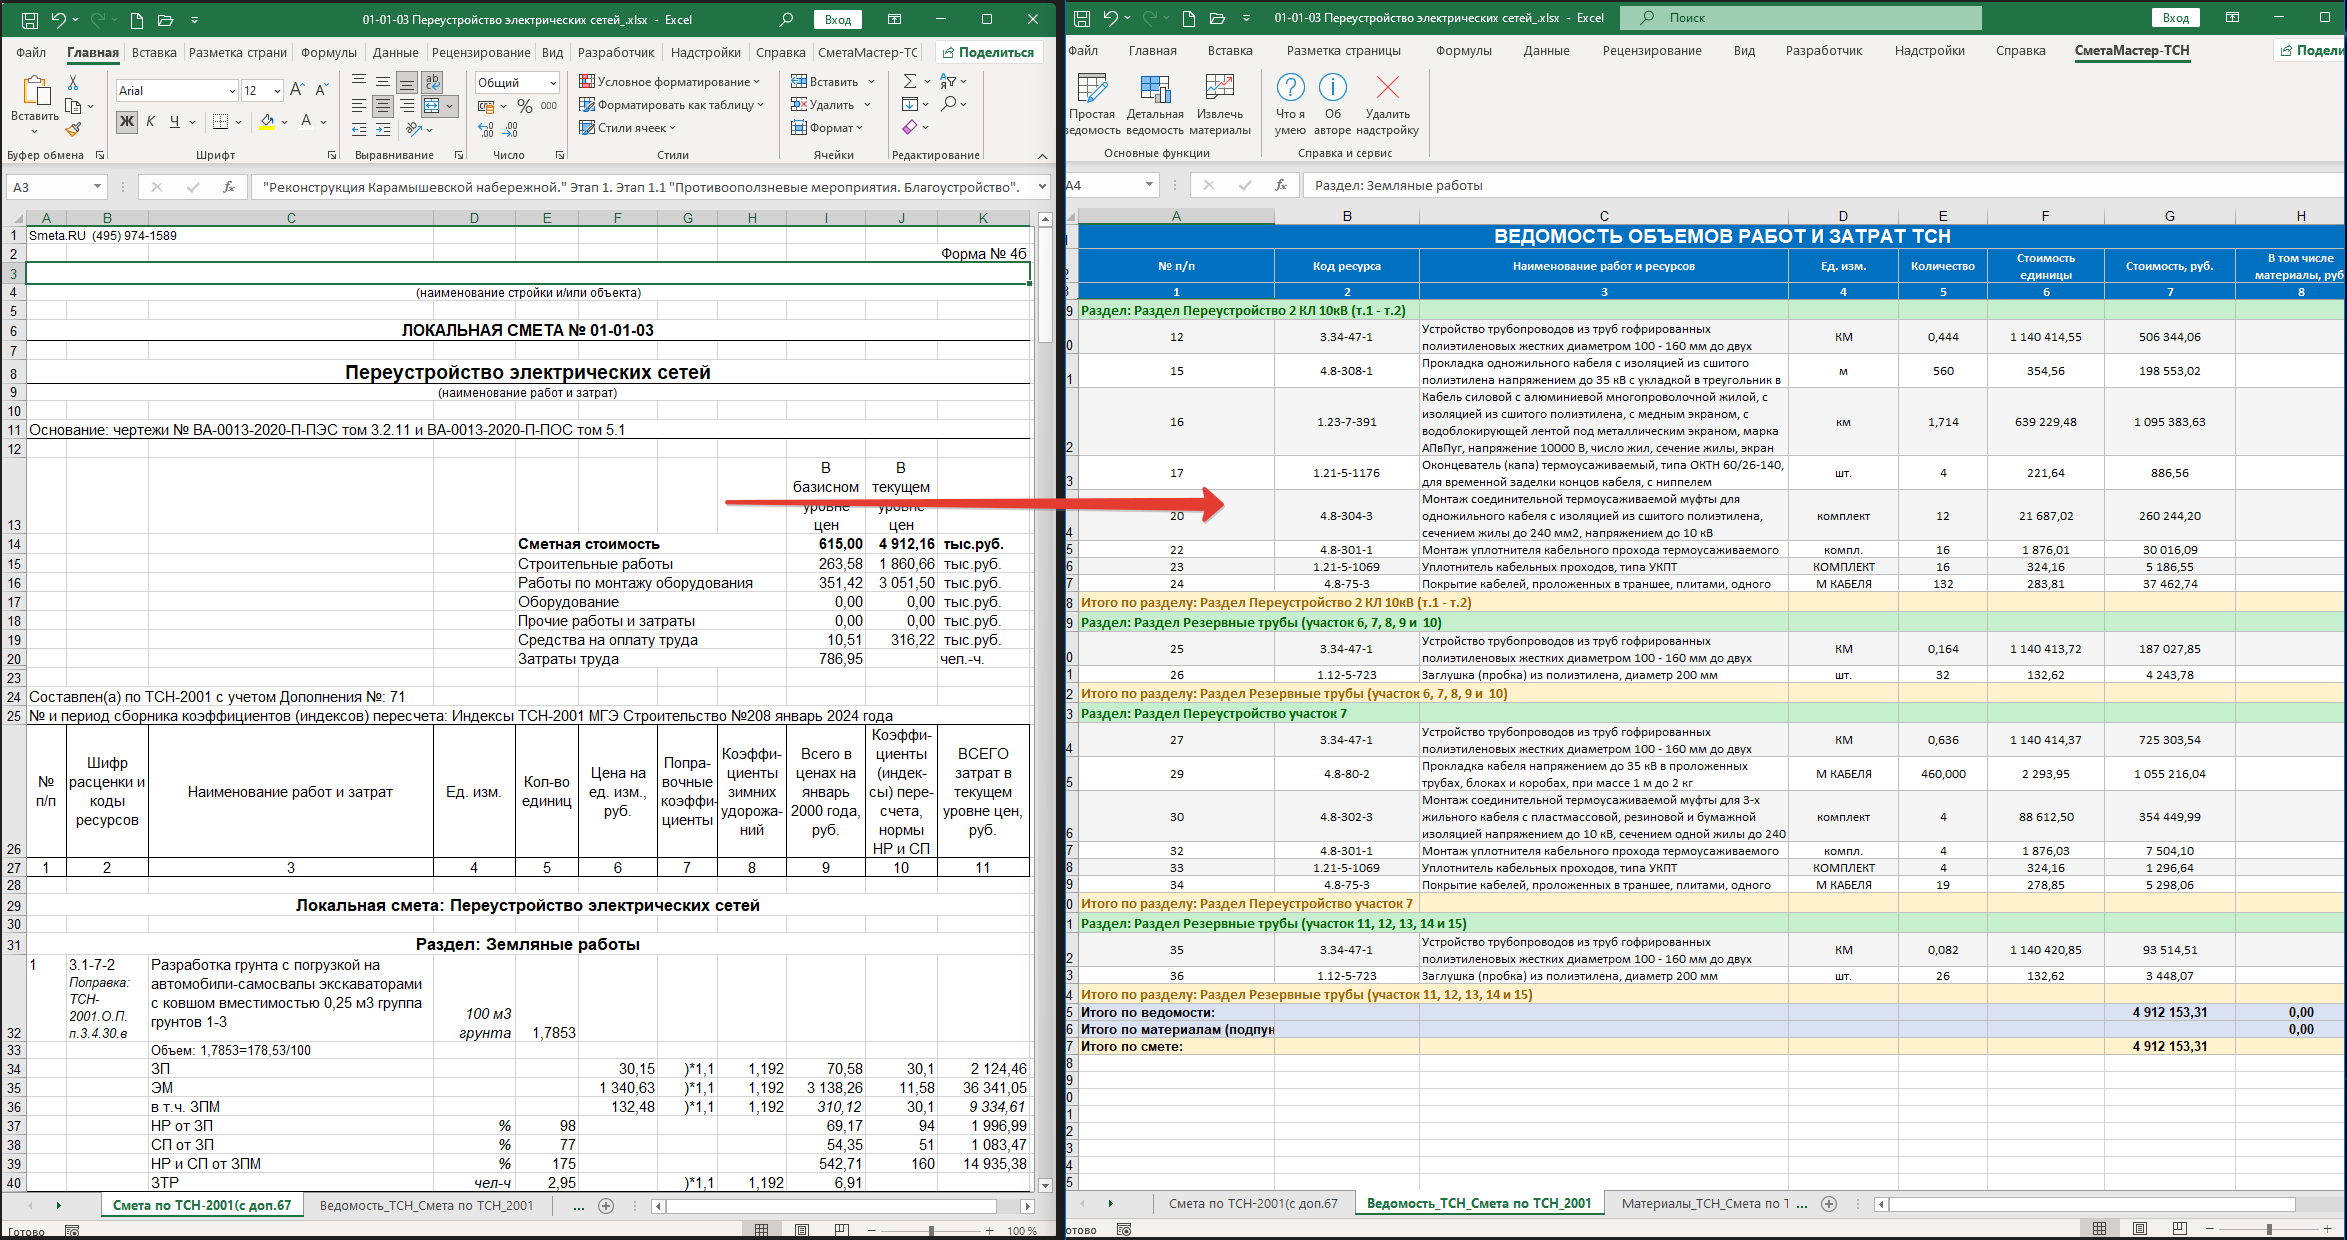Expand Условное форматирование menu
2347x1240 pixels.
[669, 82]
